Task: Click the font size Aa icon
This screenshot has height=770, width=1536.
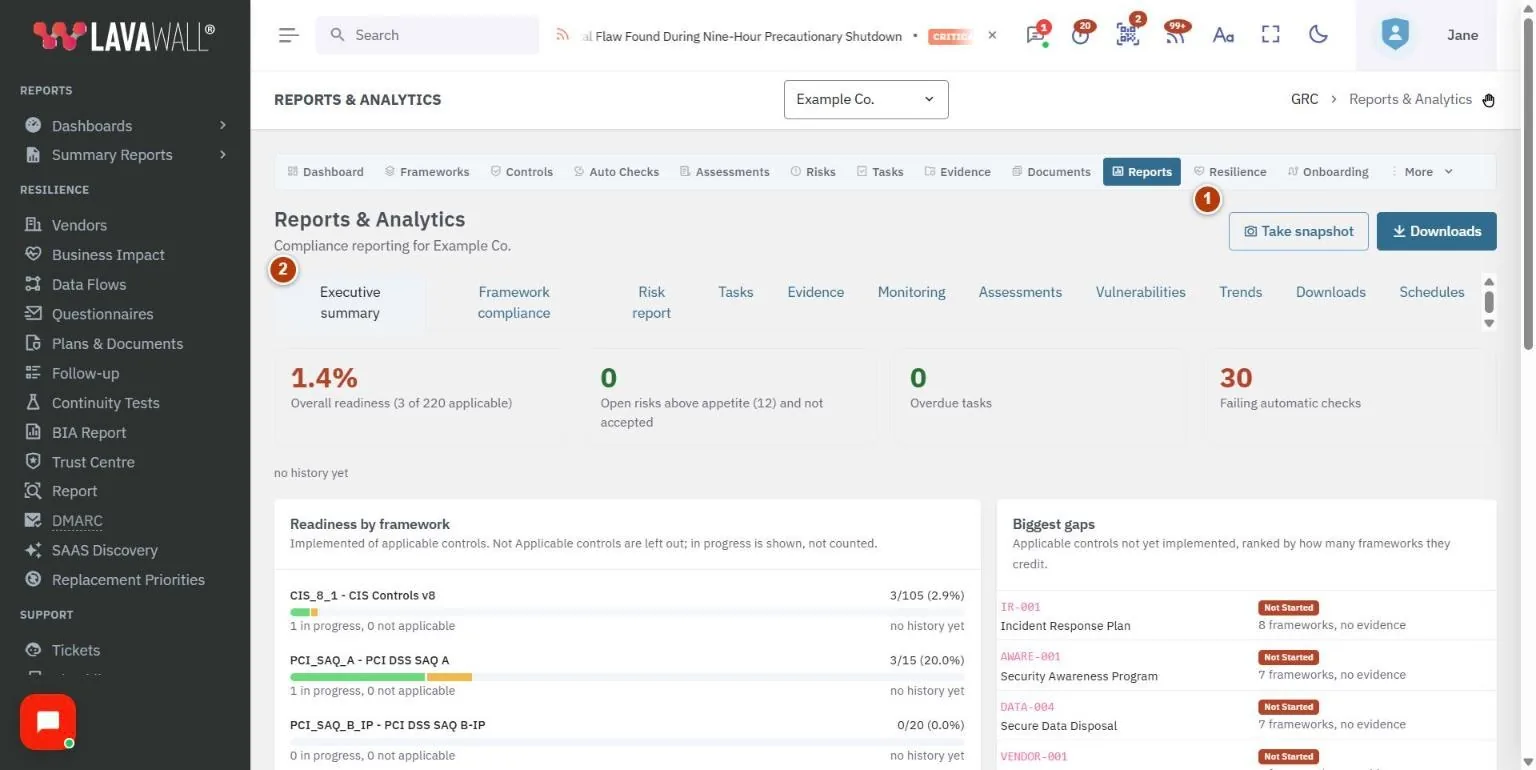Action: click(x=1223, y=35)
